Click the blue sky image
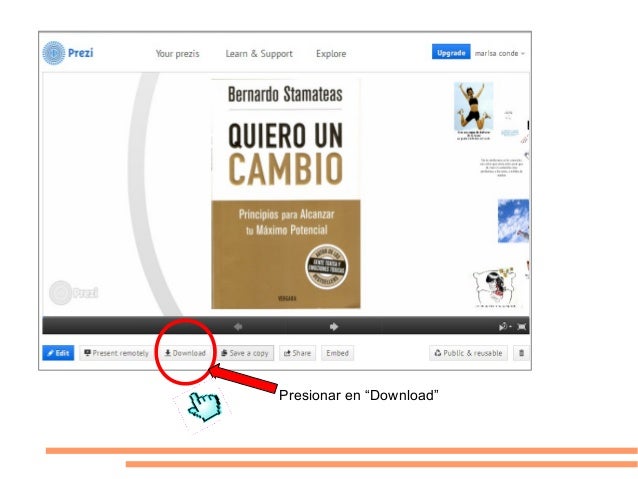The image size is (638, 479). click(x=513, y=221)
